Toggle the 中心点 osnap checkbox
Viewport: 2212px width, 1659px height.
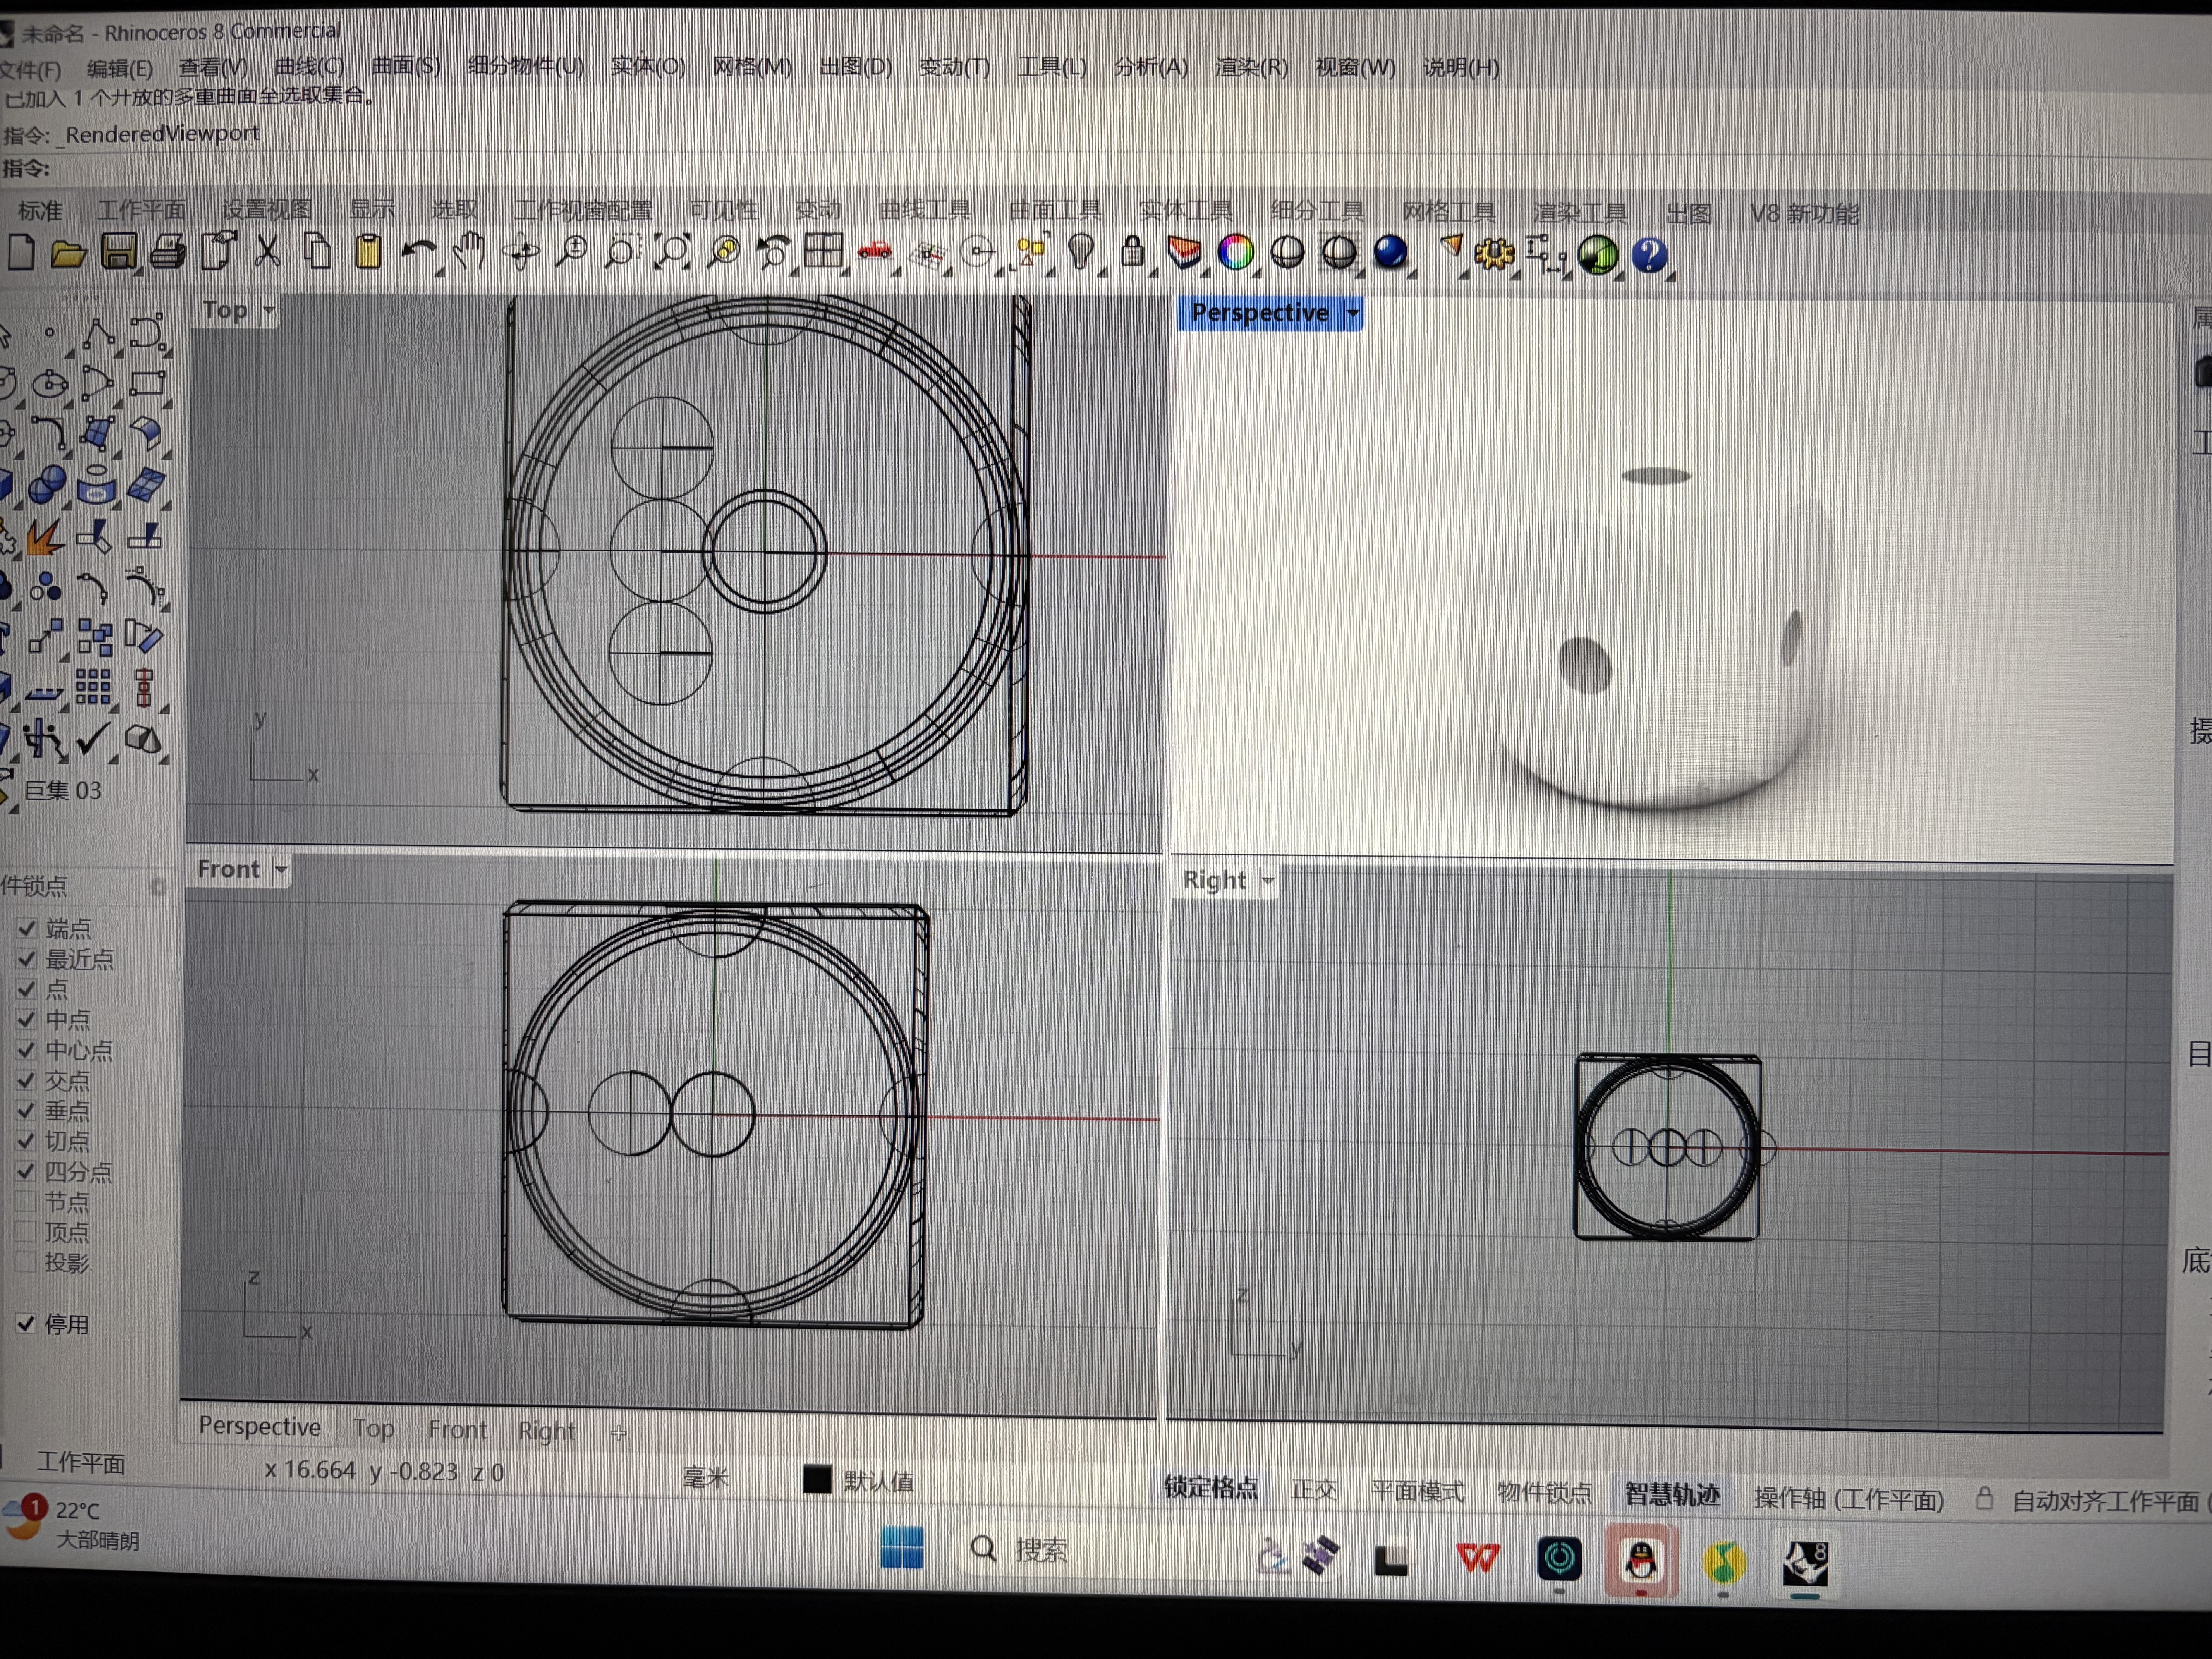click(x=27, y=1050)
